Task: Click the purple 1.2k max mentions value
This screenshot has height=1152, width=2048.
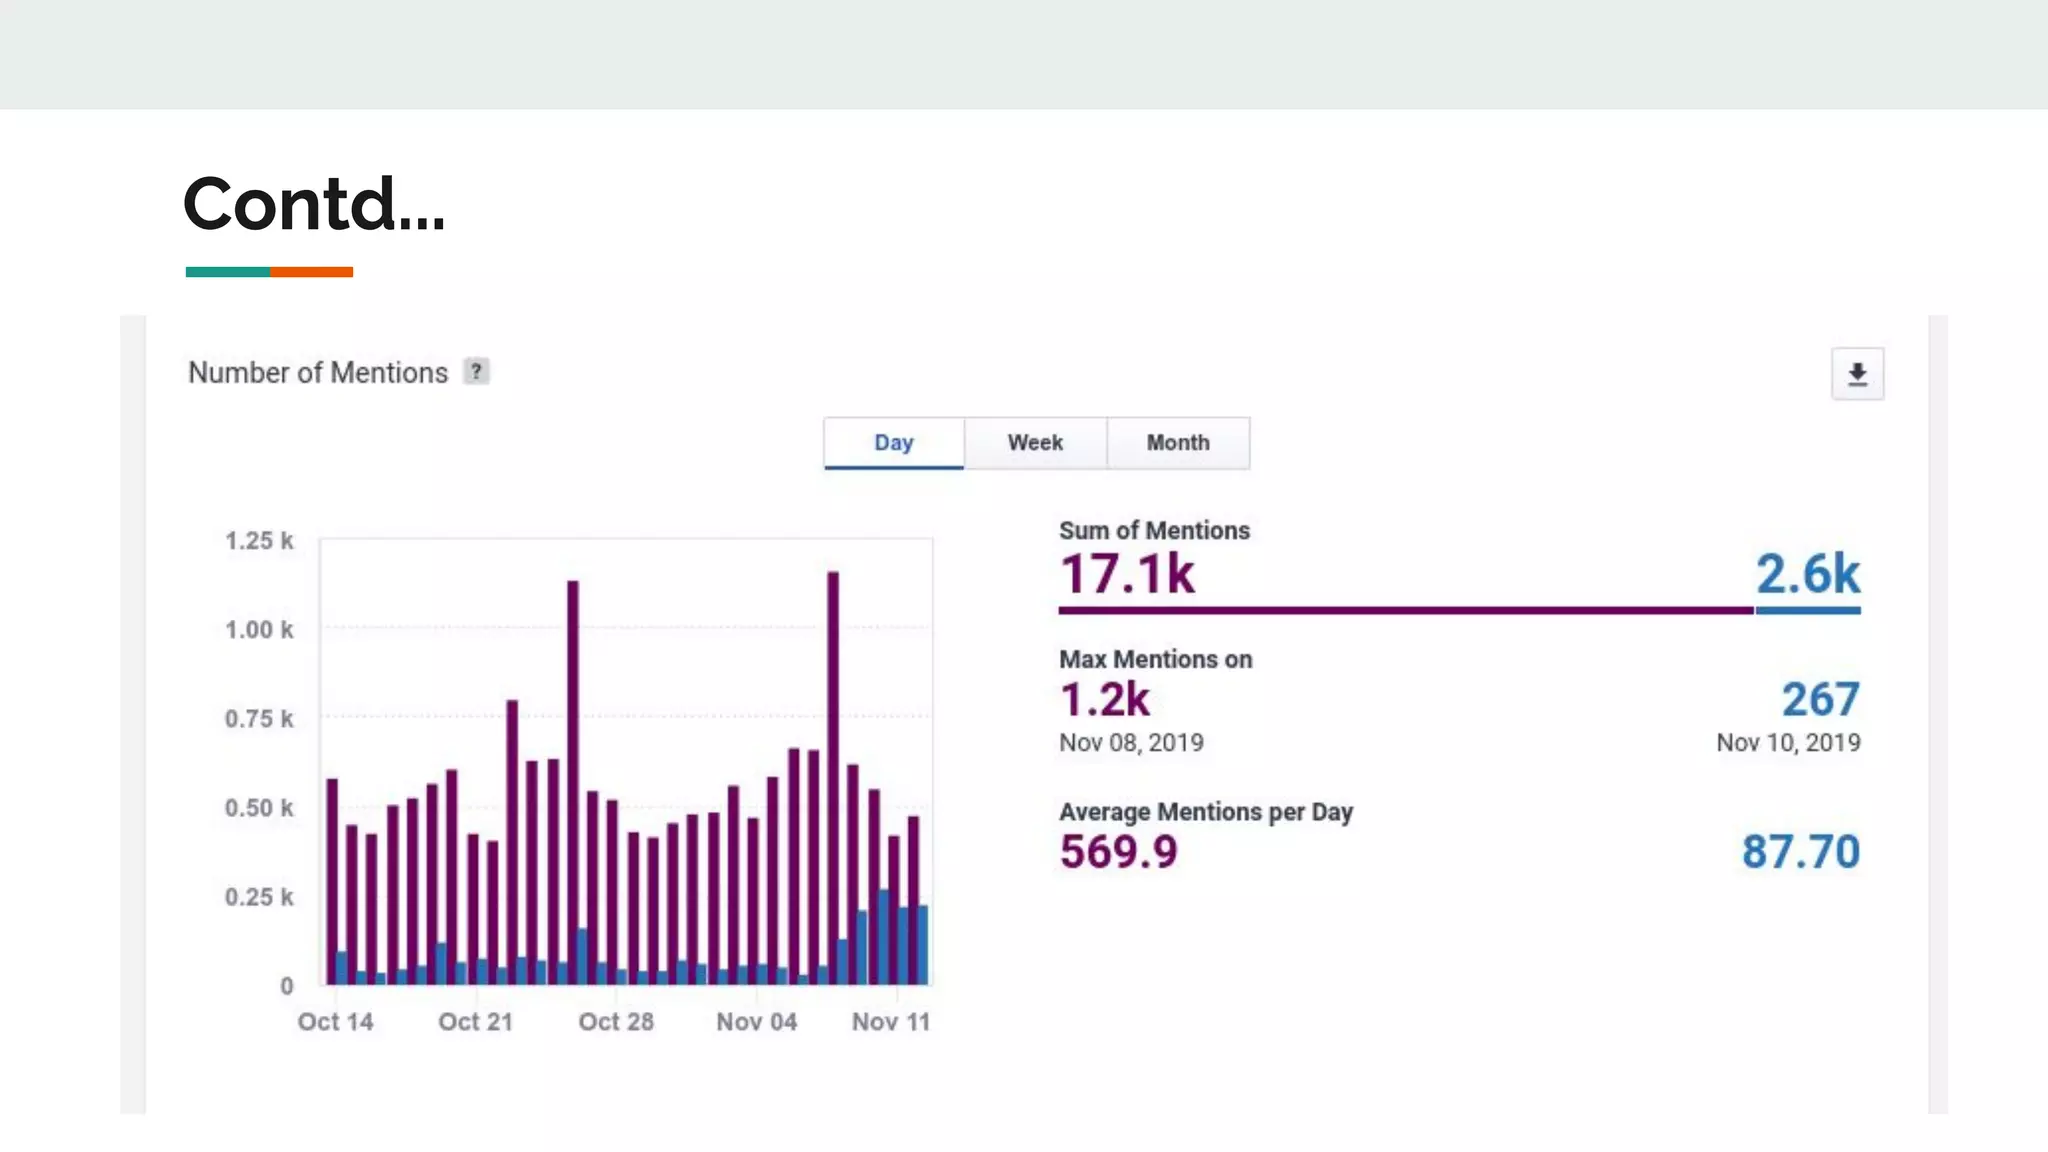Action: click(1105, 699)
